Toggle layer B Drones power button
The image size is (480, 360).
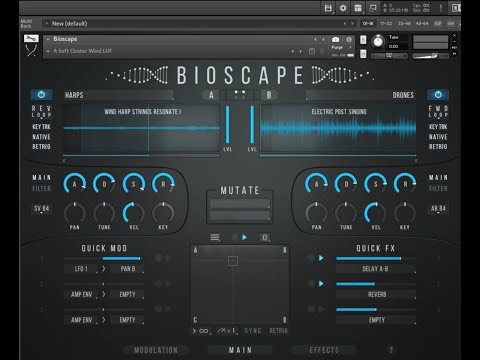click(438, 94)
